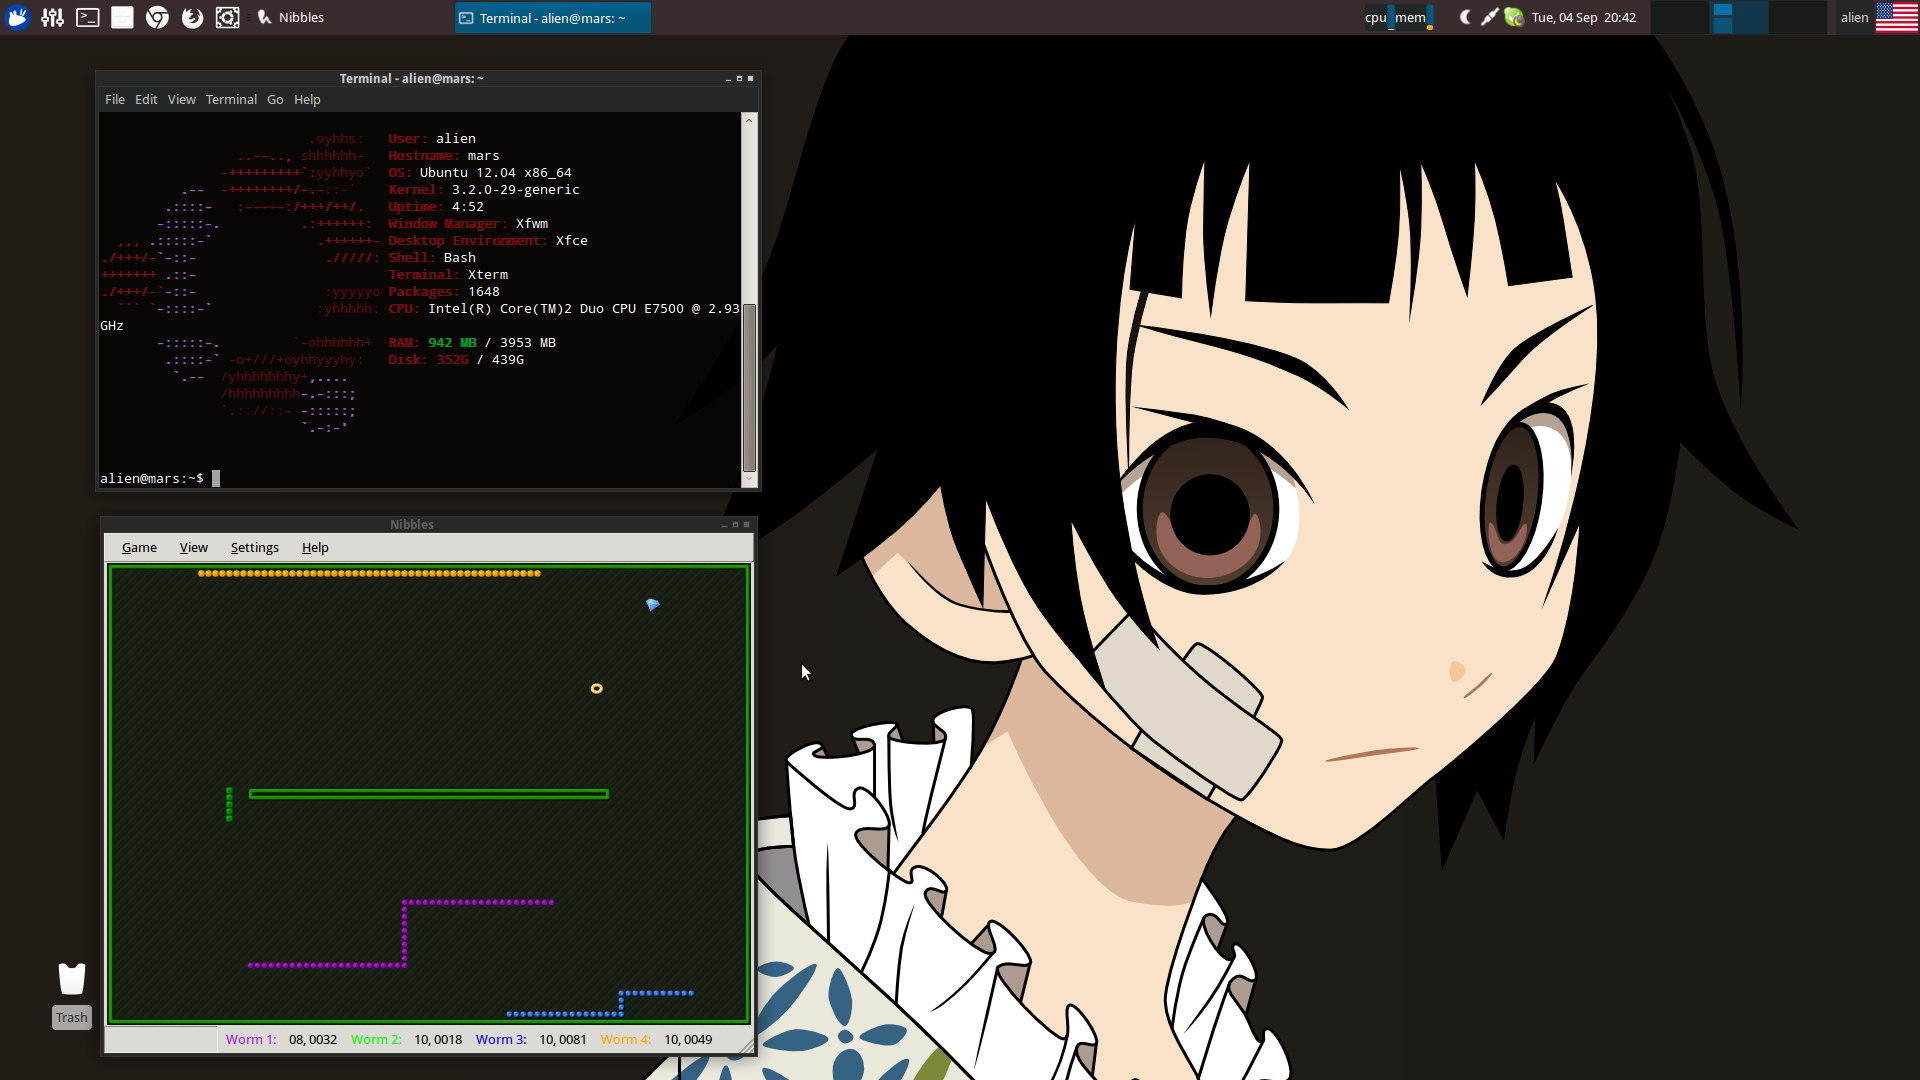1920x1080 pixels.
Task: Click the Worm 1 score label
Action: tap(250, 1039)
